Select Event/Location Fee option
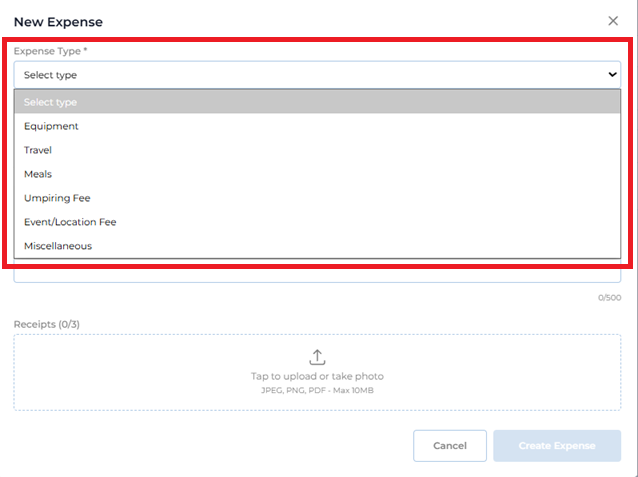638x477 pixels. tap(317, 222)
